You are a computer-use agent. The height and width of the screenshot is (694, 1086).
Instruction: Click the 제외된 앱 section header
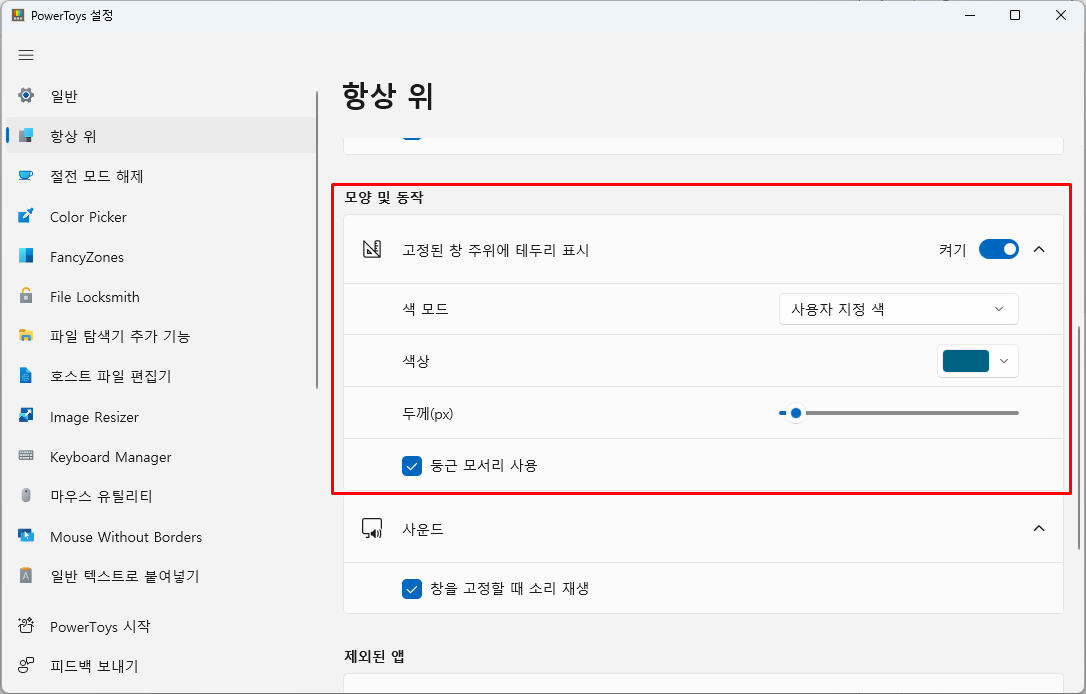374,656
